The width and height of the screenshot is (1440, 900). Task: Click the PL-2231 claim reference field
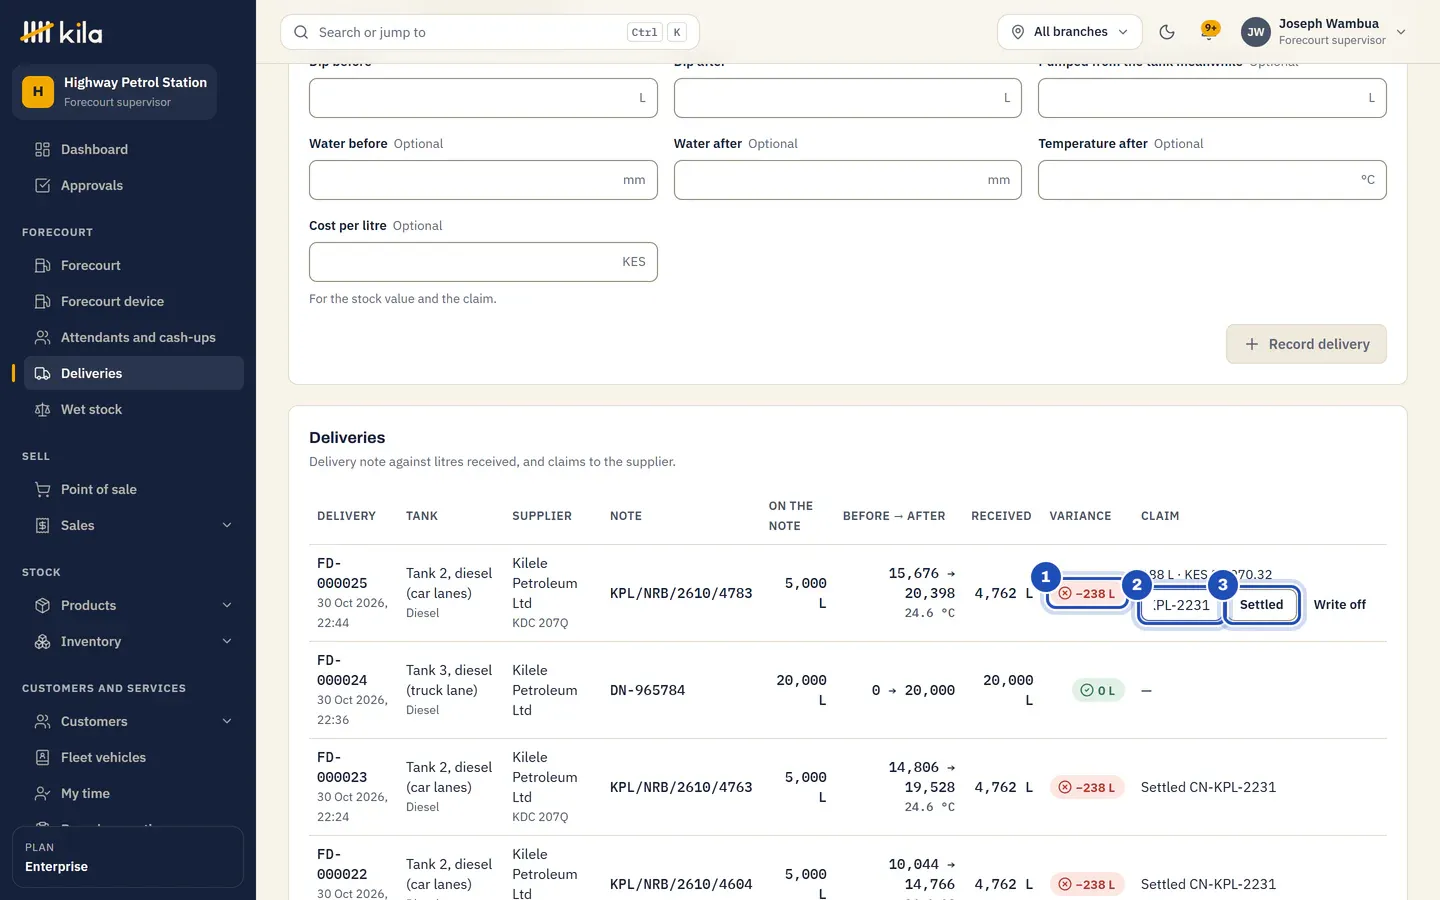1181,605
